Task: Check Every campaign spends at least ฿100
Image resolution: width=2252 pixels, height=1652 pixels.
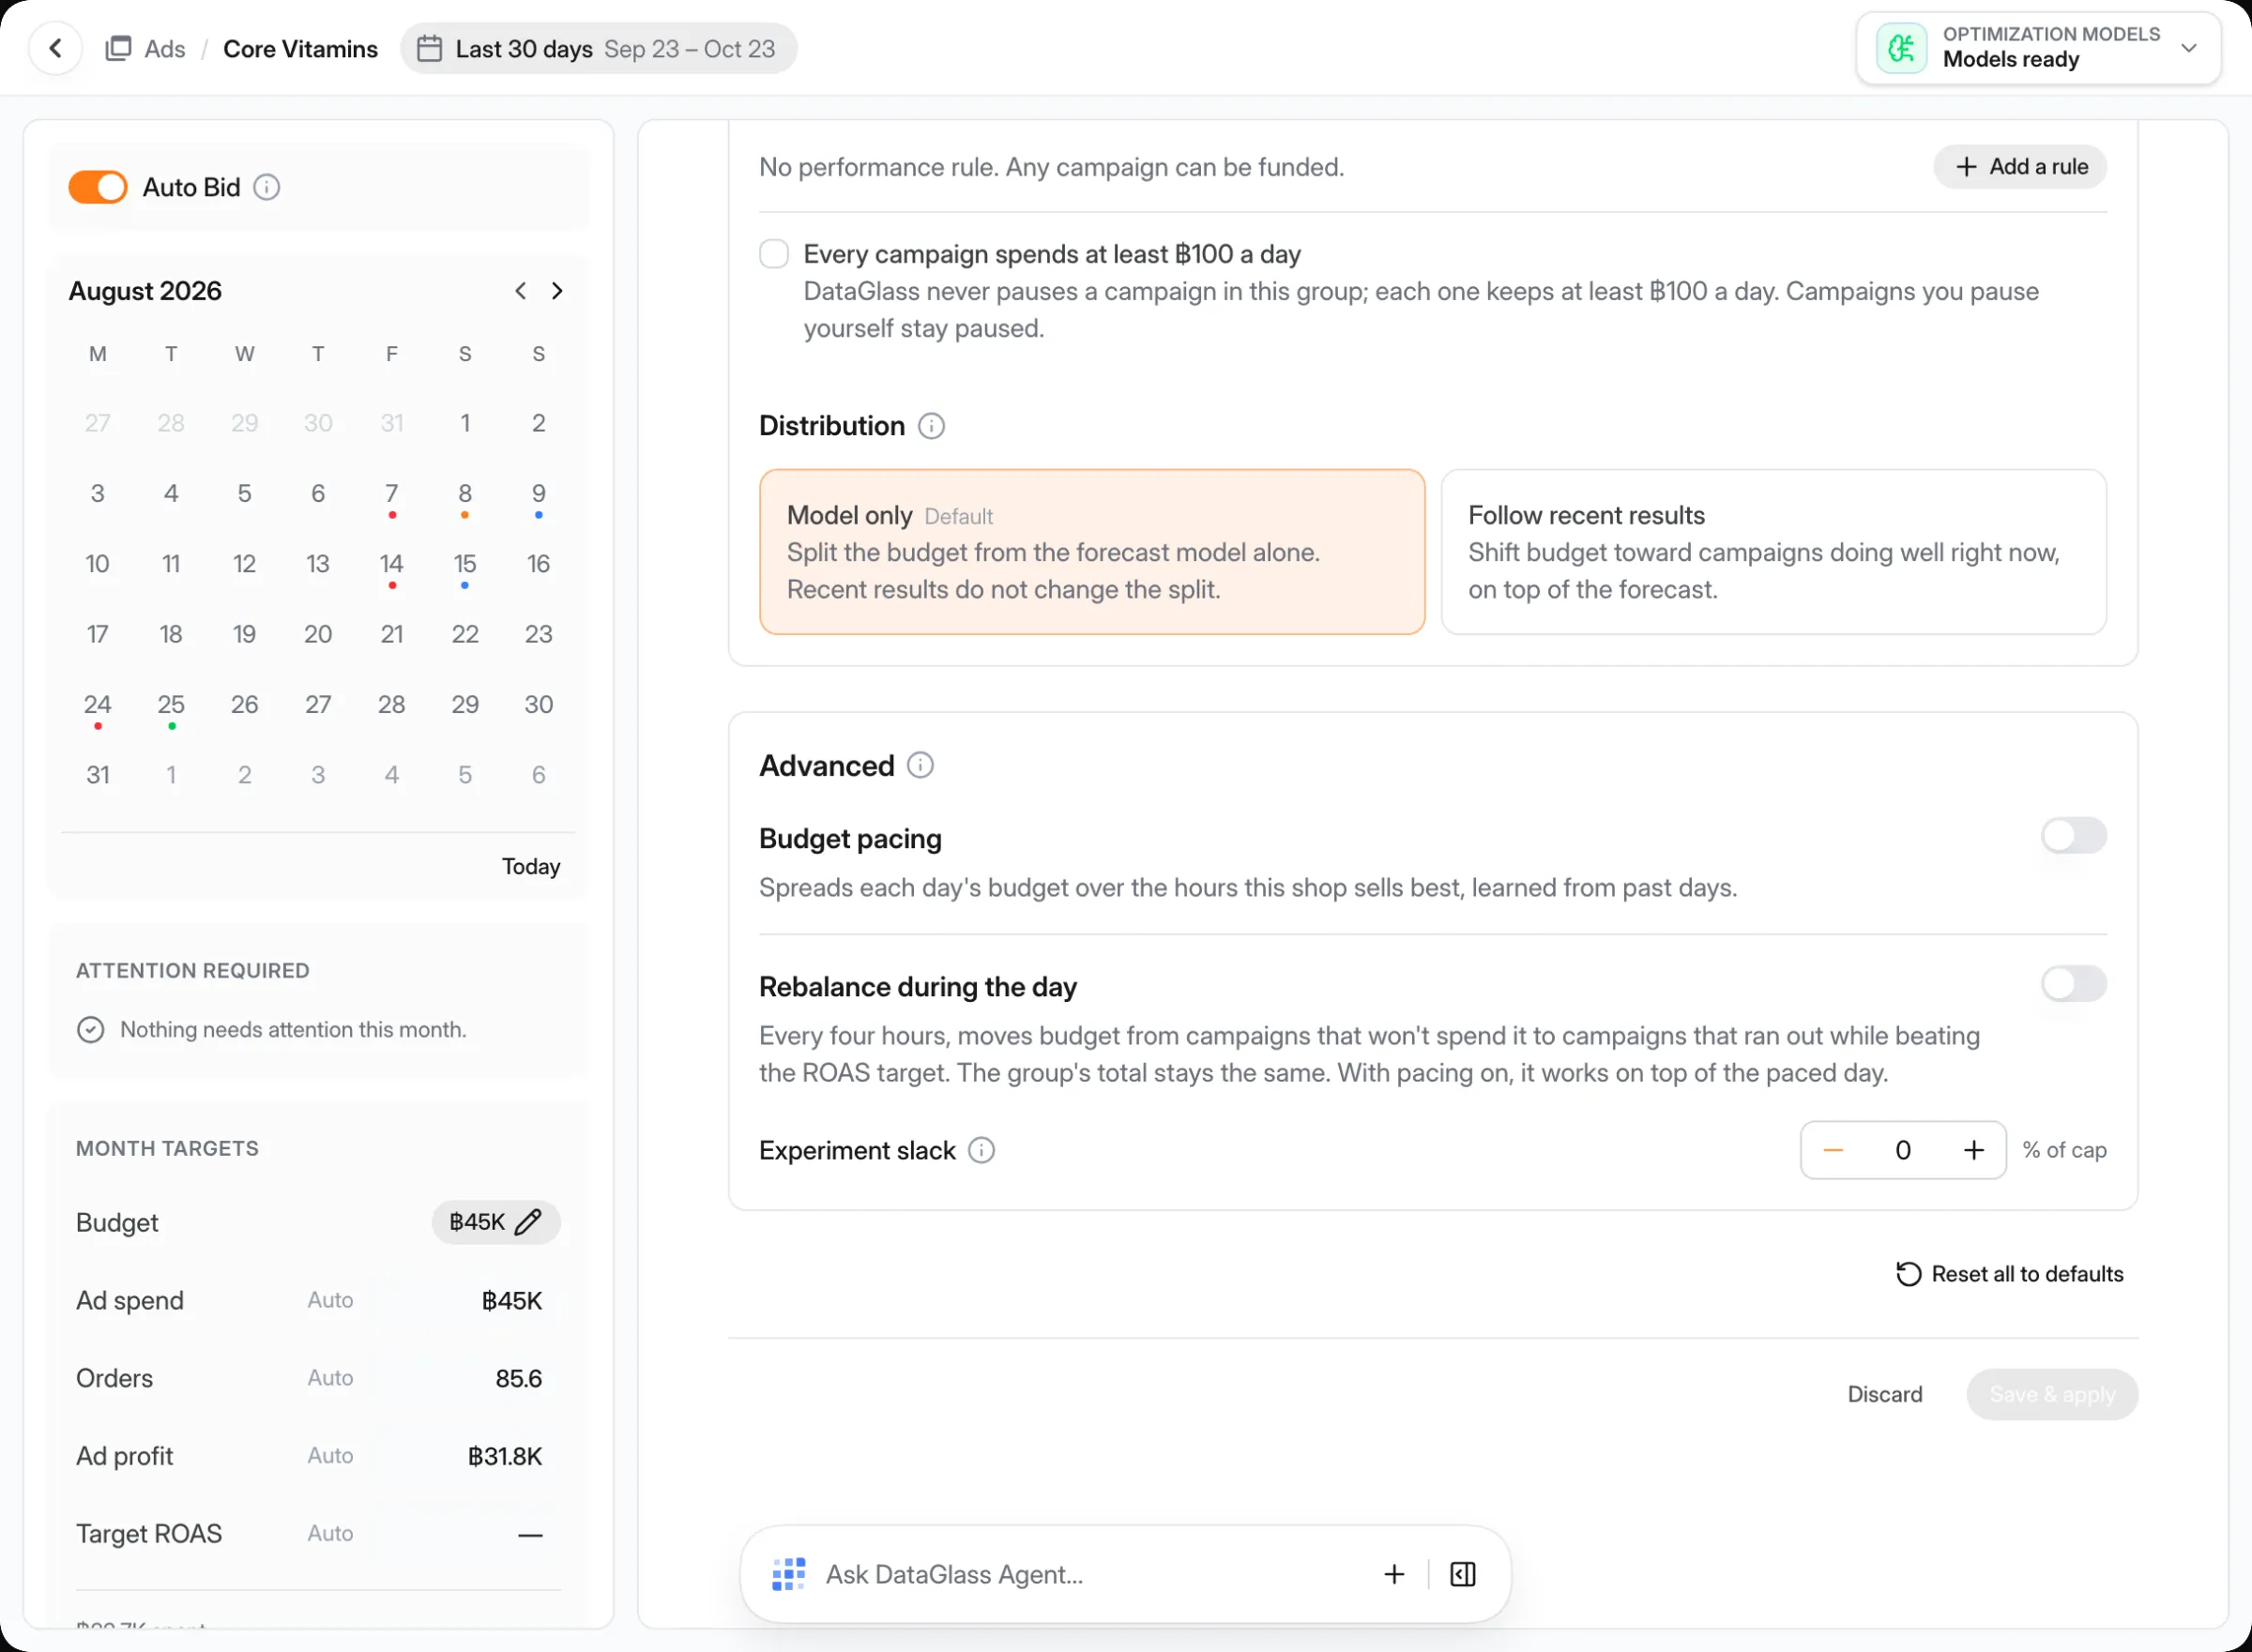Action: point(773,254)
